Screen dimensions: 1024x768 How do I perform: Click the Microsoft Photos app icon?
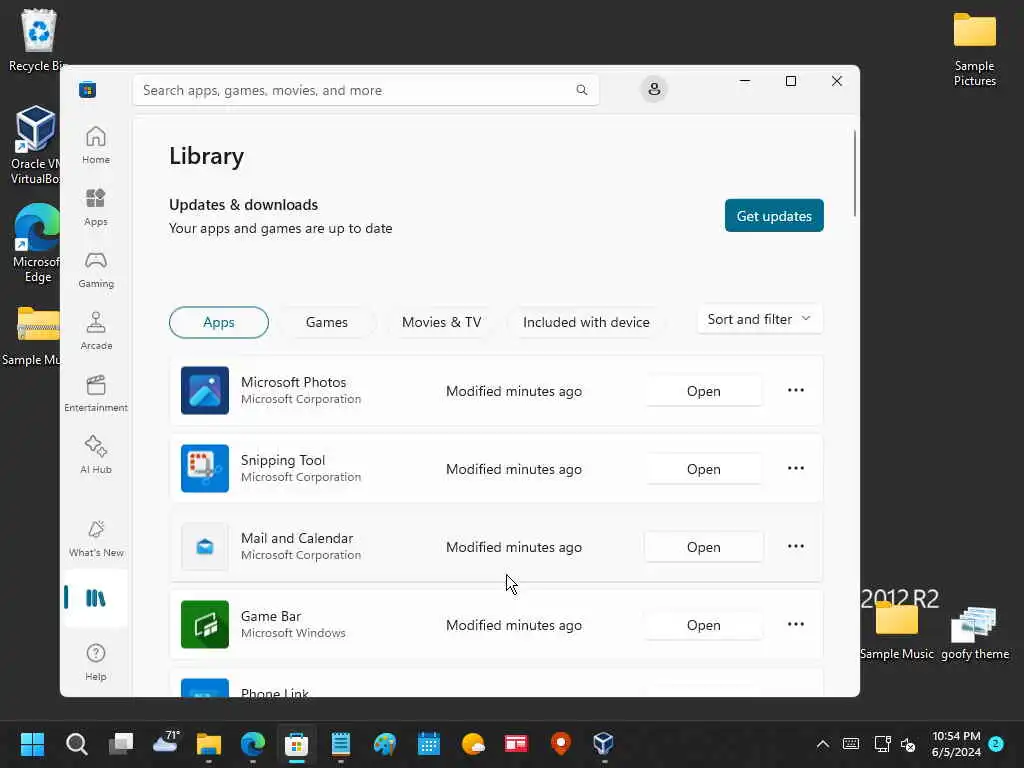[205, 391]
